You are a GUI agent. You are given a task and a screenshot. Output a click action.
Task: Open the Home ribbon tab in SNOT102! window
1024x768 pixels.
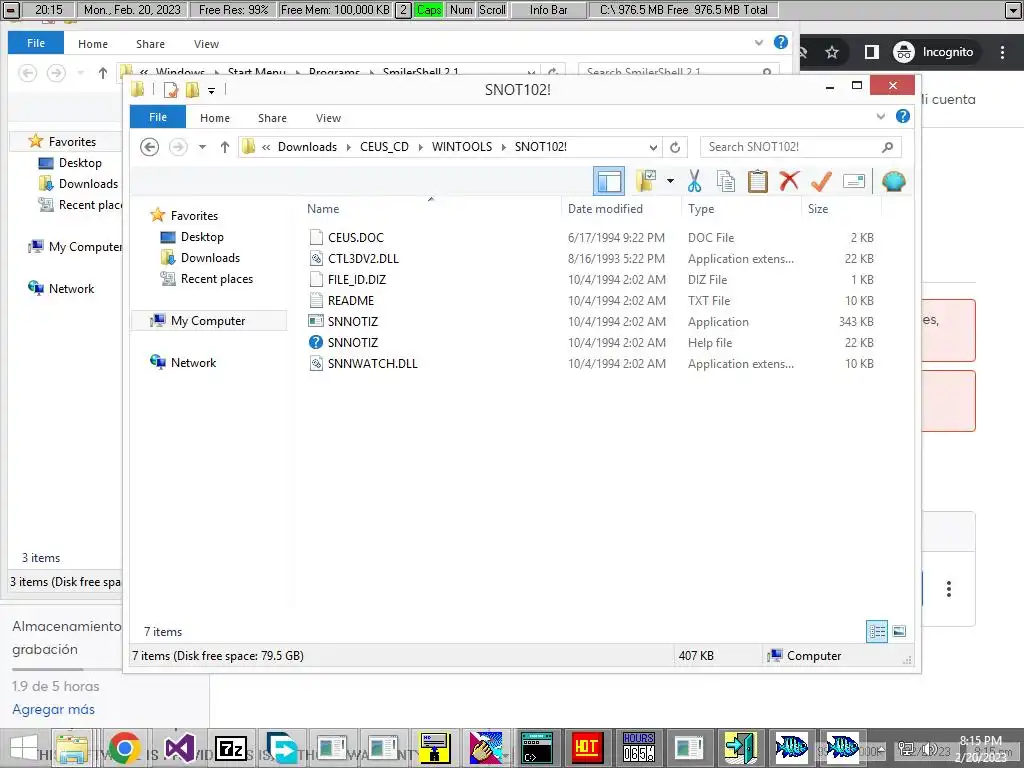pyautogui.click(x=215, y=118)
